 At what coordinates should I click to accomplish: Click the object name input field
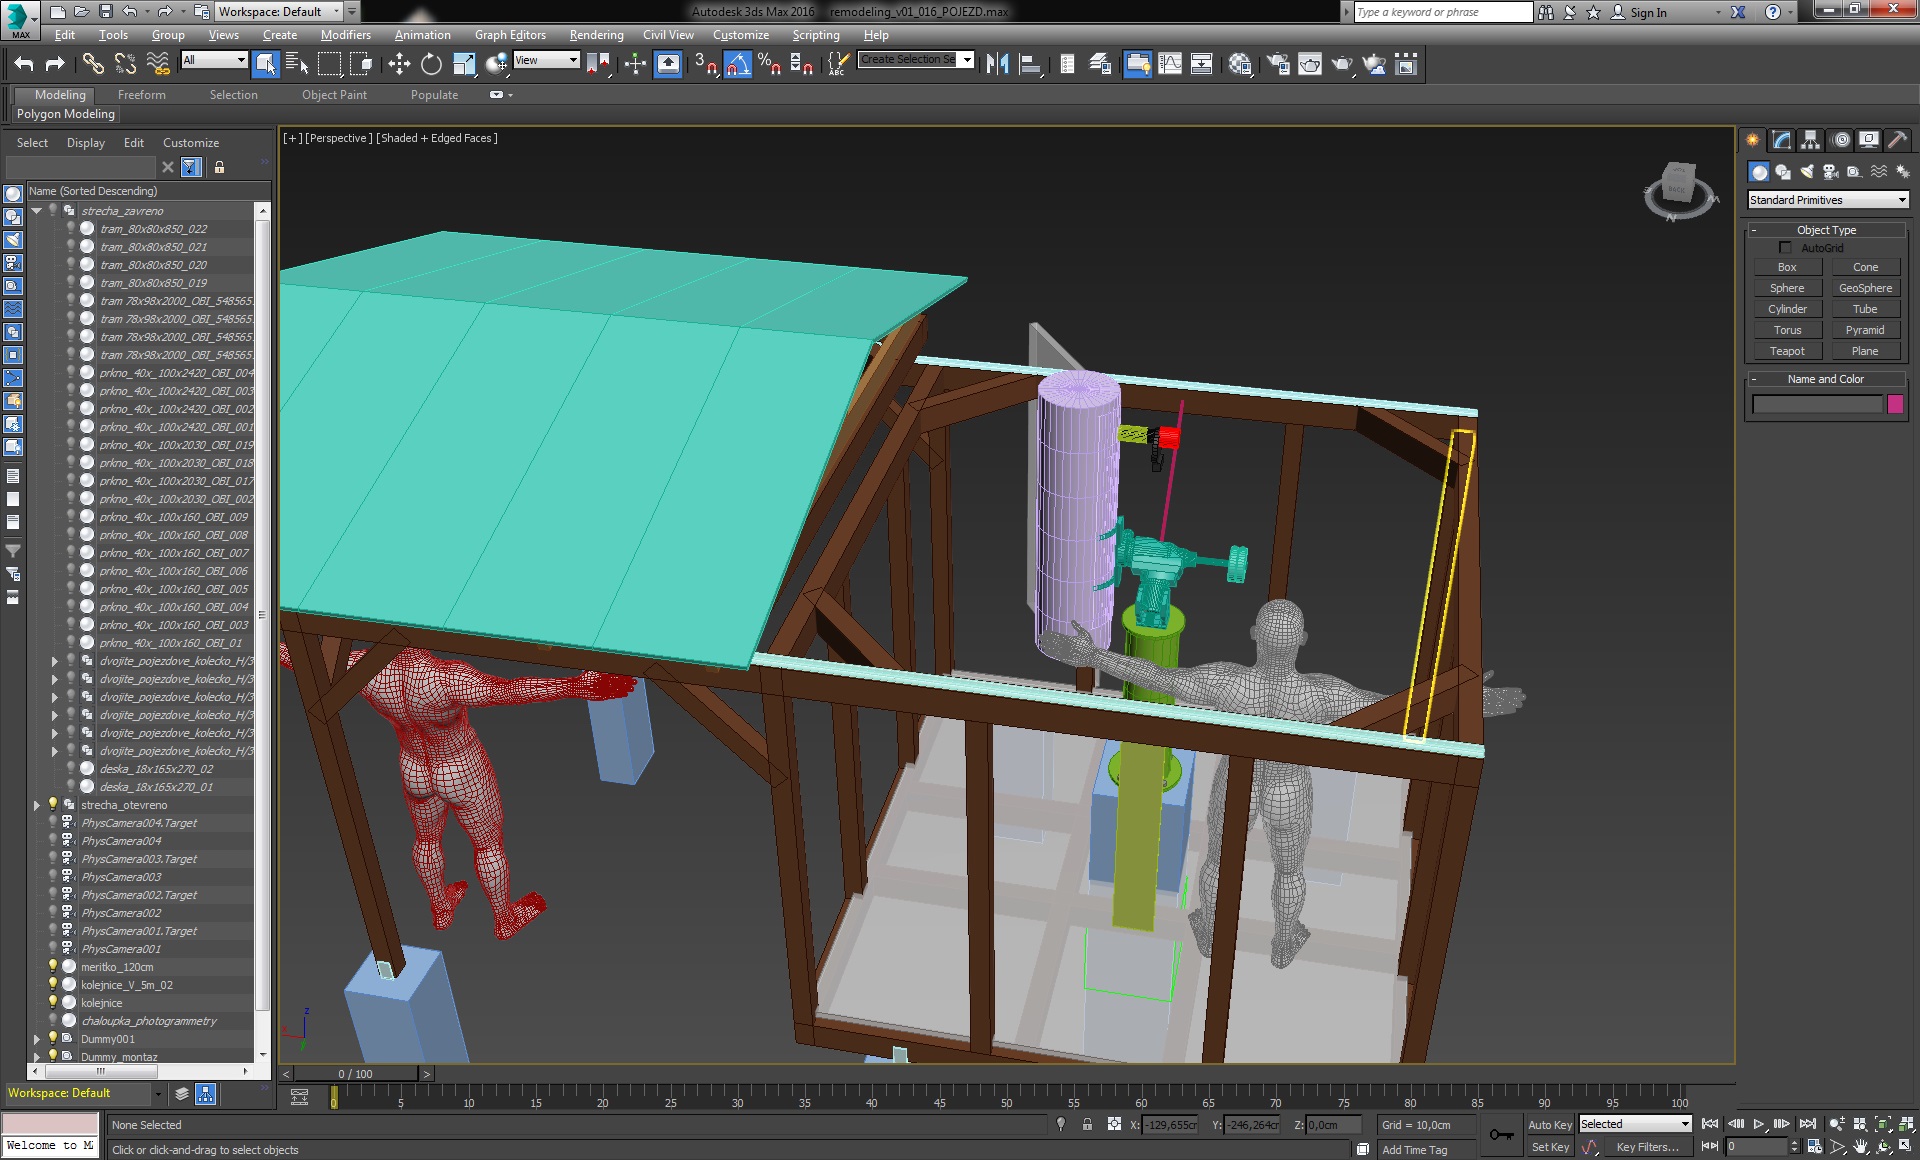point(1818,404)
